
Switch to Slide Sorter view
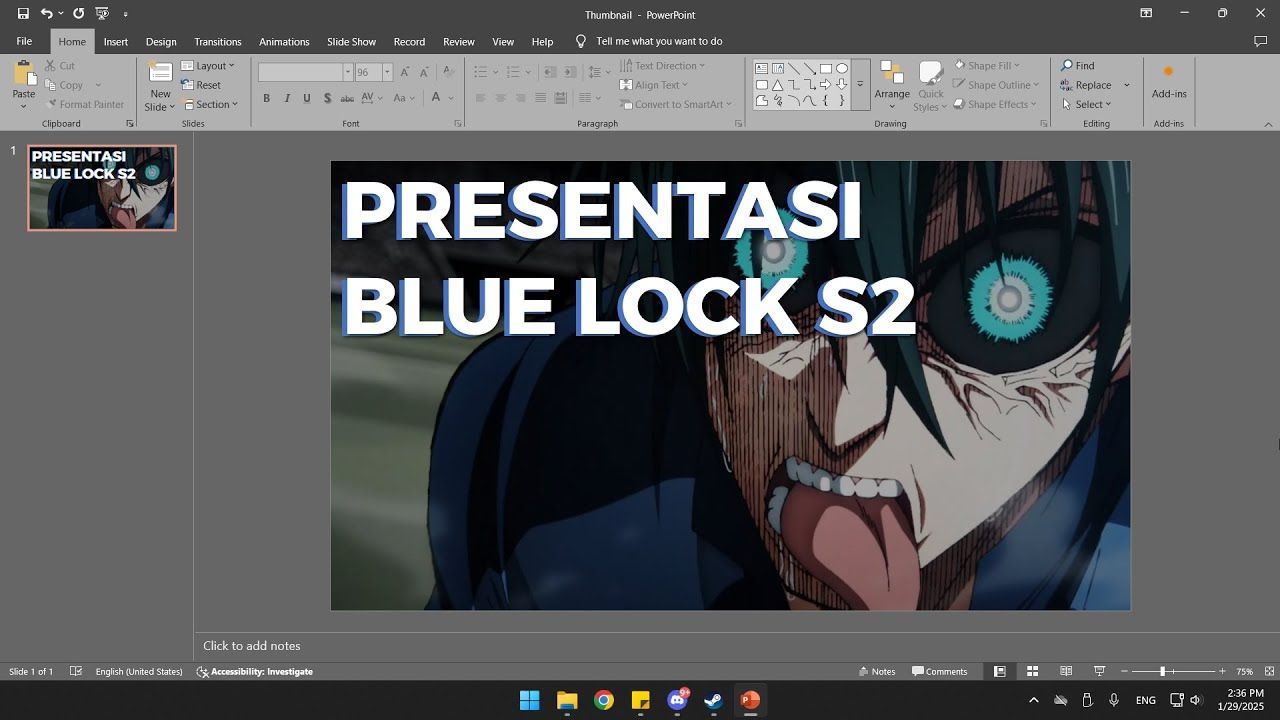coord(1032,671)
